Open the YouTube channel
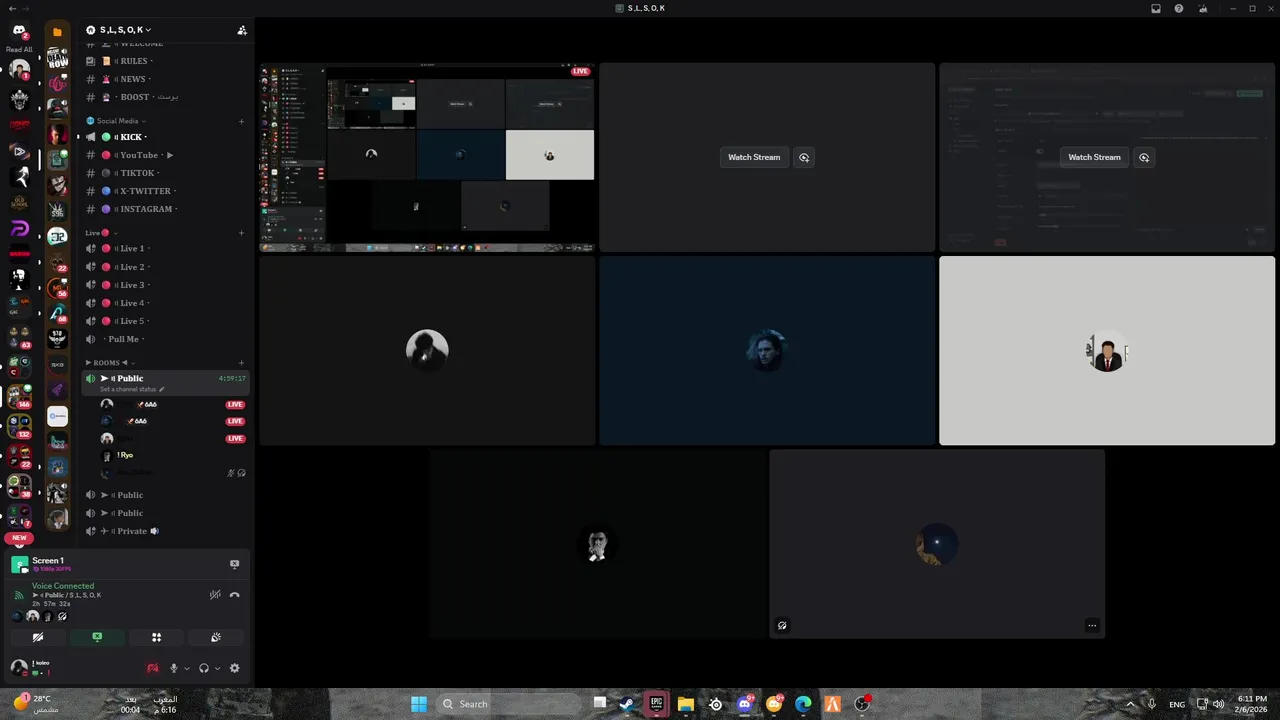The height and width of the screenshot is (720, 1280). (x=165, y=155)
